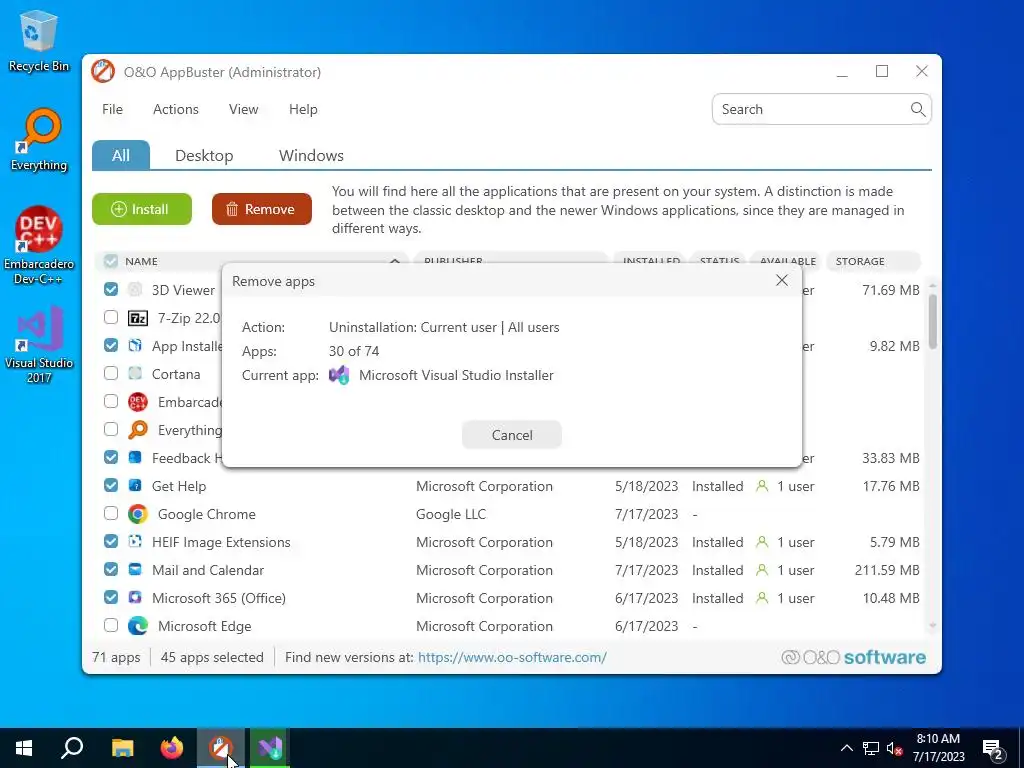Open the View menu

pyautogui.click(x=244, y=109)
